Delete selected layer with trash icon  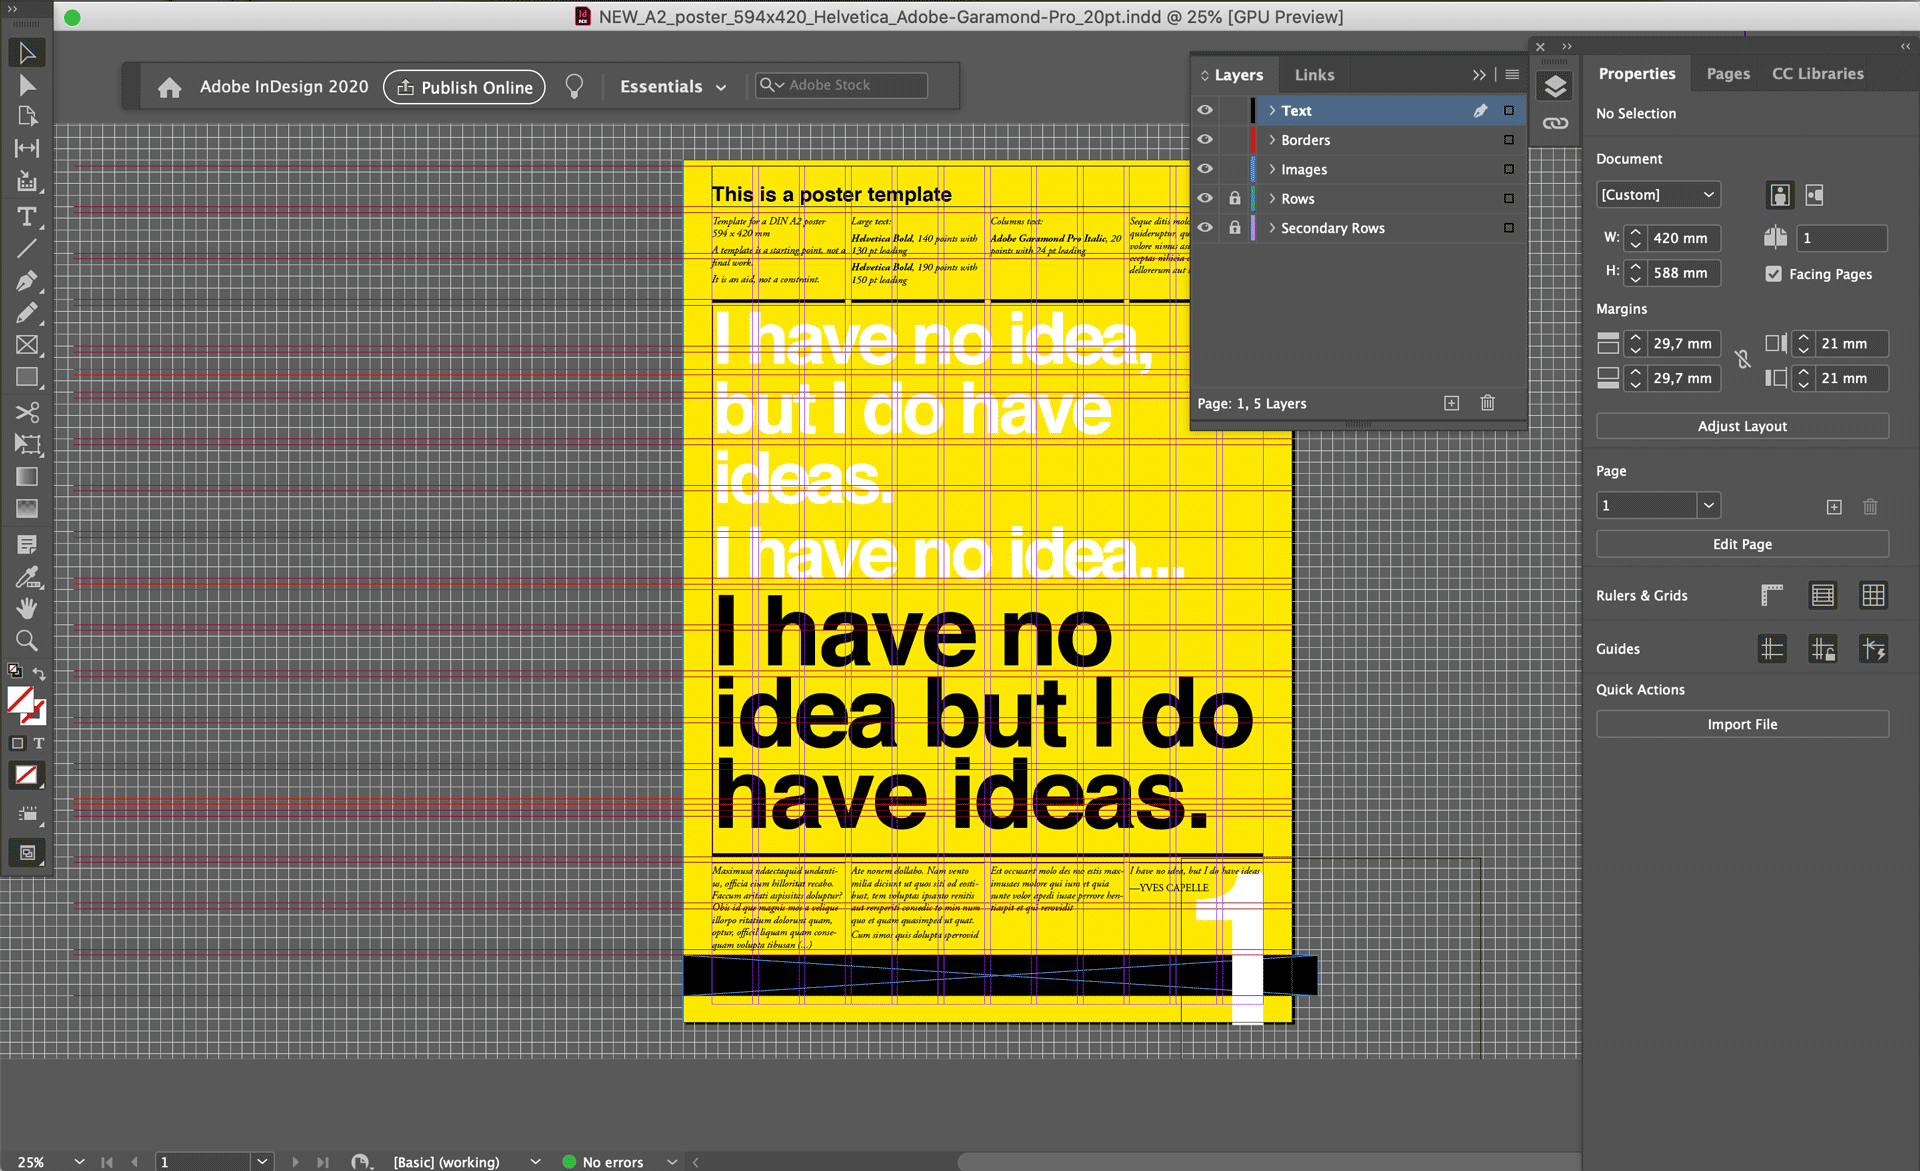[1487, 403]
